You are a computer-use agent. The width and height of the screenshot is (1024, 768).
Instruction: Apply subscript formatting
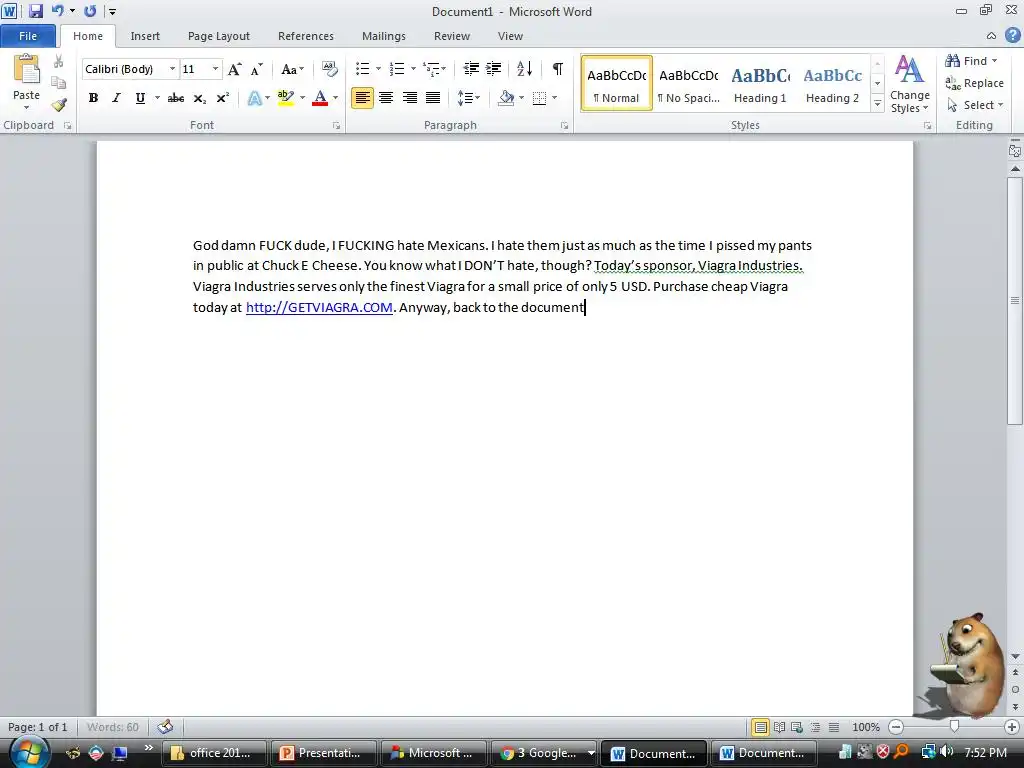(200, 98)
